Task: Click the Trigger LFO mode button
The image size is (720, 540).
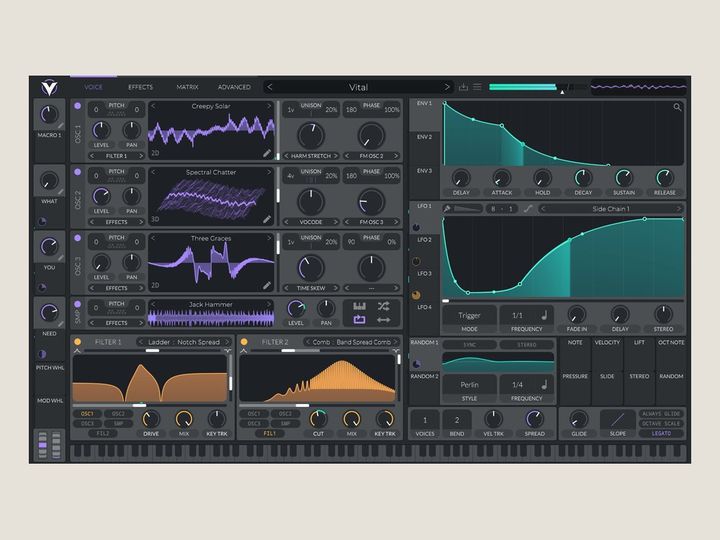Action: pyautogui.click(x=469, y=315)
